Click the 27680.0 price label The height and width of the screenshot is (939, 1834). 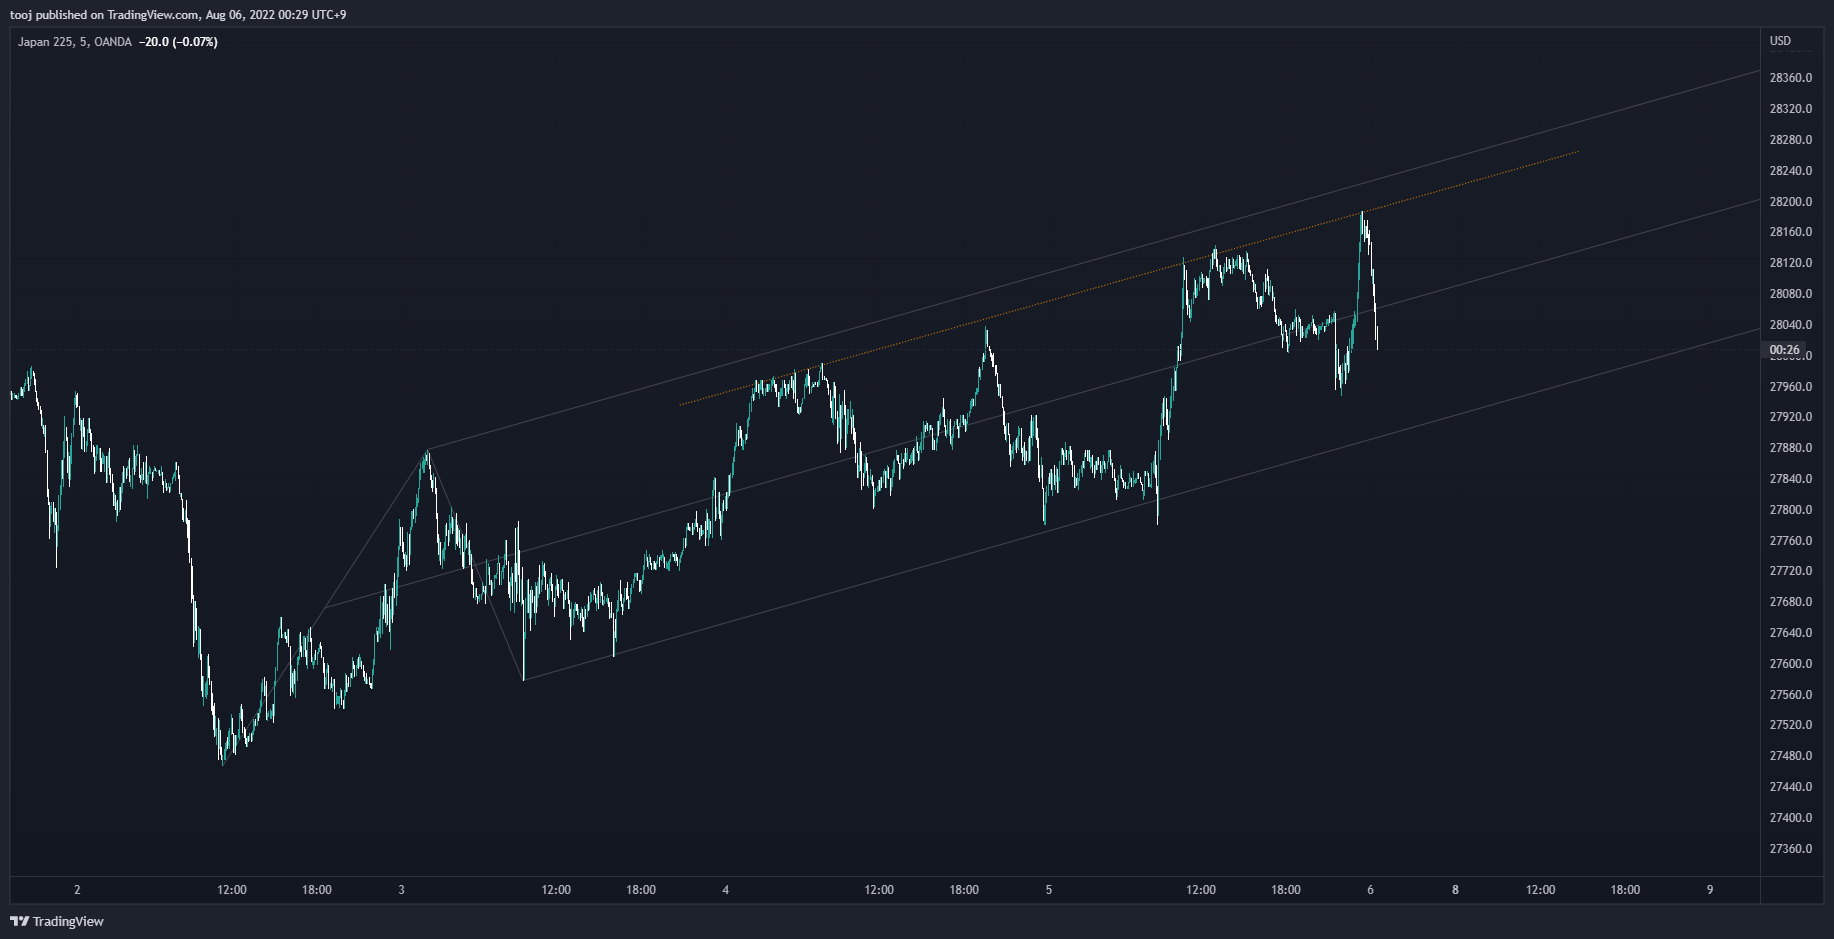click(x=1791, y=602)
